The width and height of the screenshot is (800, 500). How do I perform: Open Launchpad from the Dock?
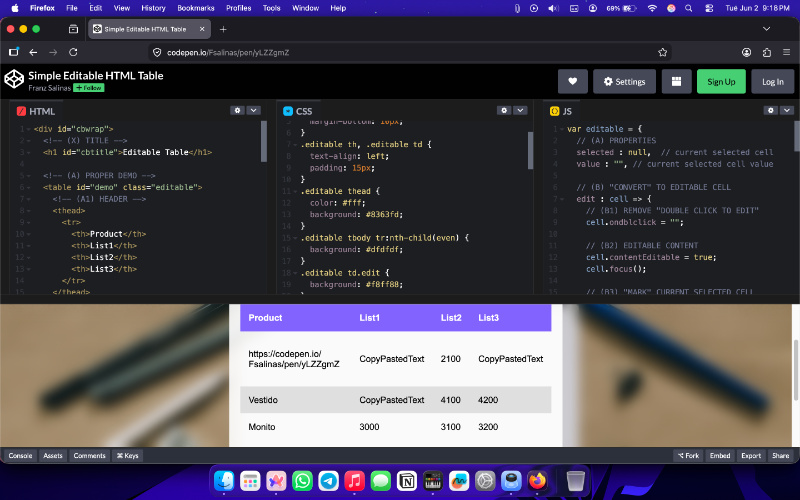(250, 480)
